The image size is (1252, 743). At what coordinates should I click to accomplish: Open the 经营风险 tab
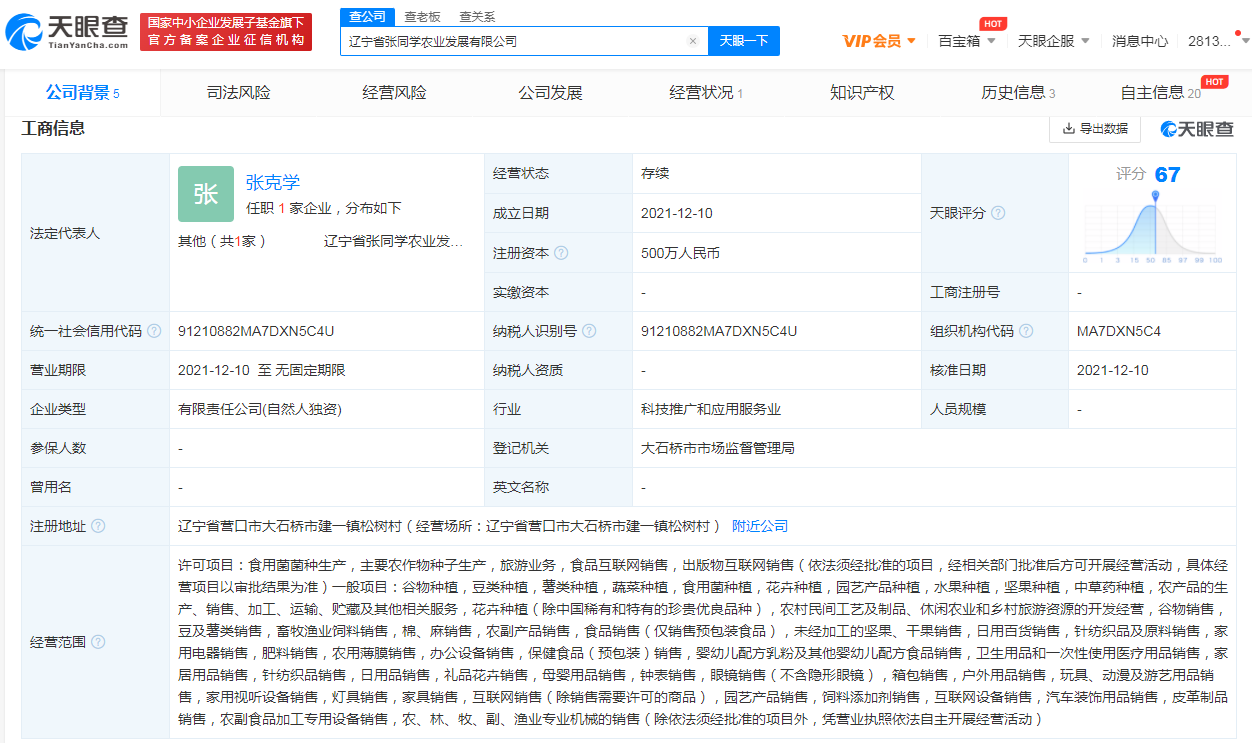[394, 93]
